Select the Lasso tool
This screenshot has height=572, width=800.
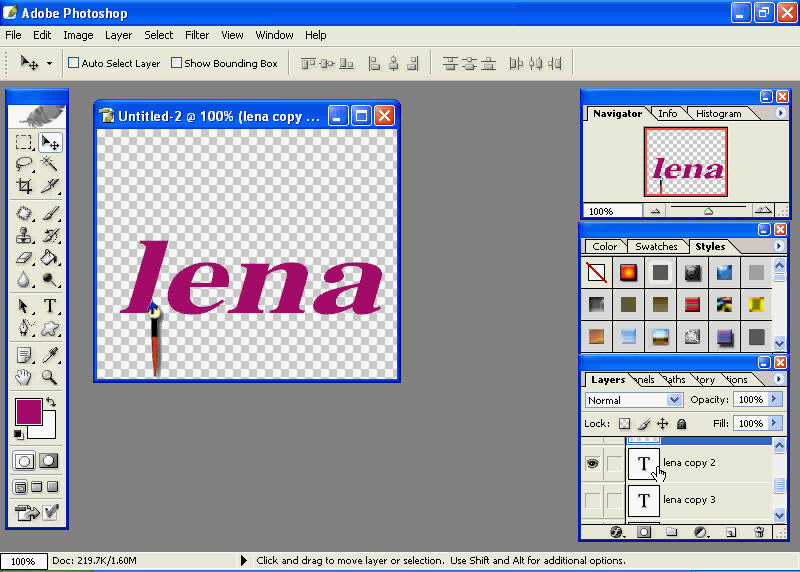(24, 164)
